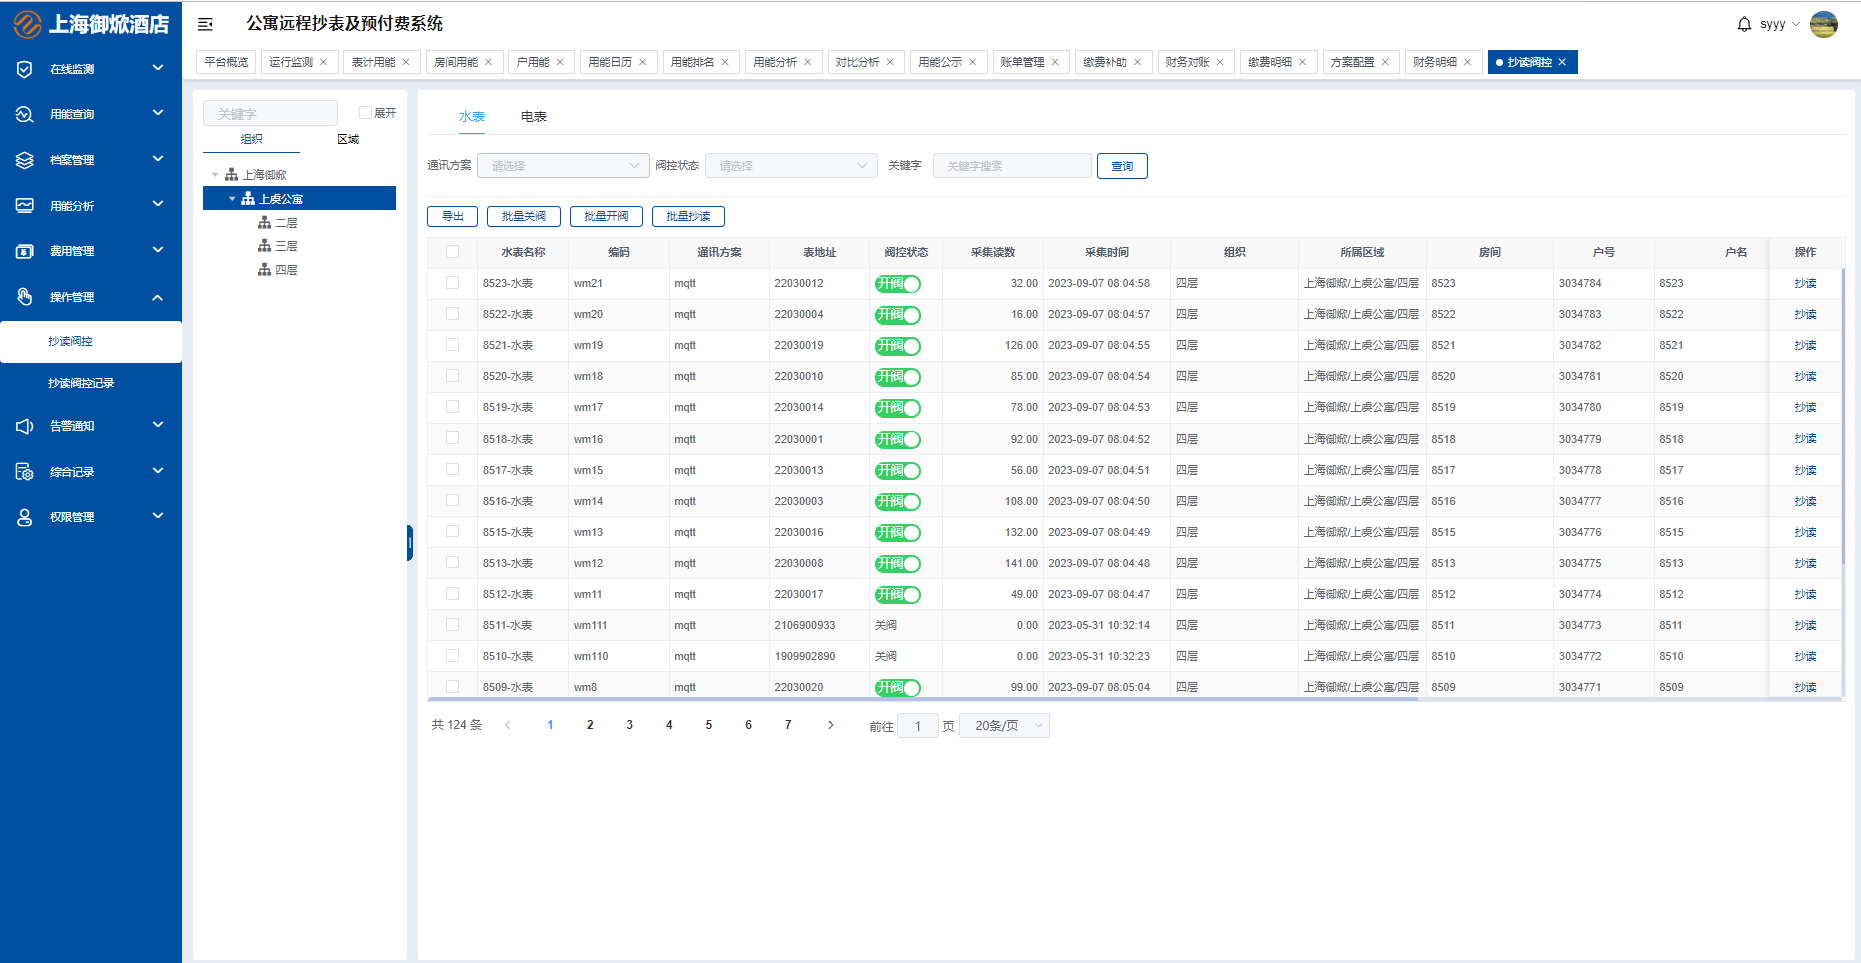Click the 档案管理 layers icon
Viewport: 1861px width, 963px height.
25,160
